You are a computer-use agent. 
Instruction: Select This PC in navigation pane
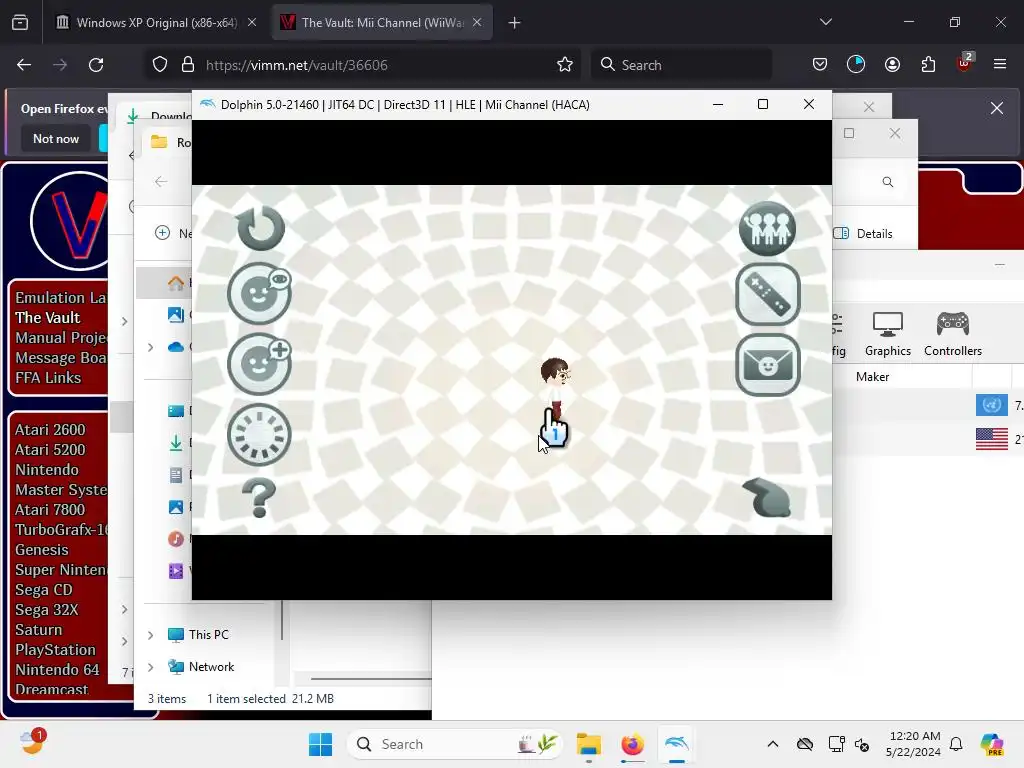coord(199,635)
